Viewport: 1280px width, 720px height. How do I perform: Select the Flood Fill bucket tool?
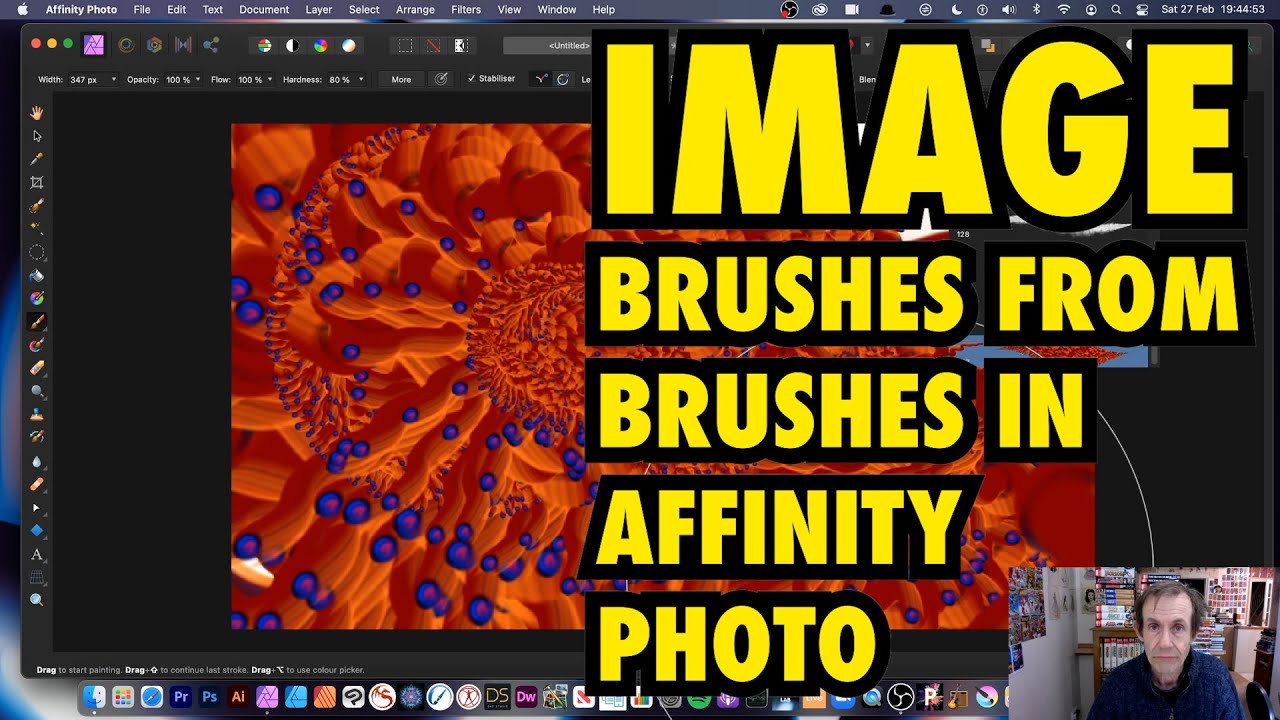37,275
